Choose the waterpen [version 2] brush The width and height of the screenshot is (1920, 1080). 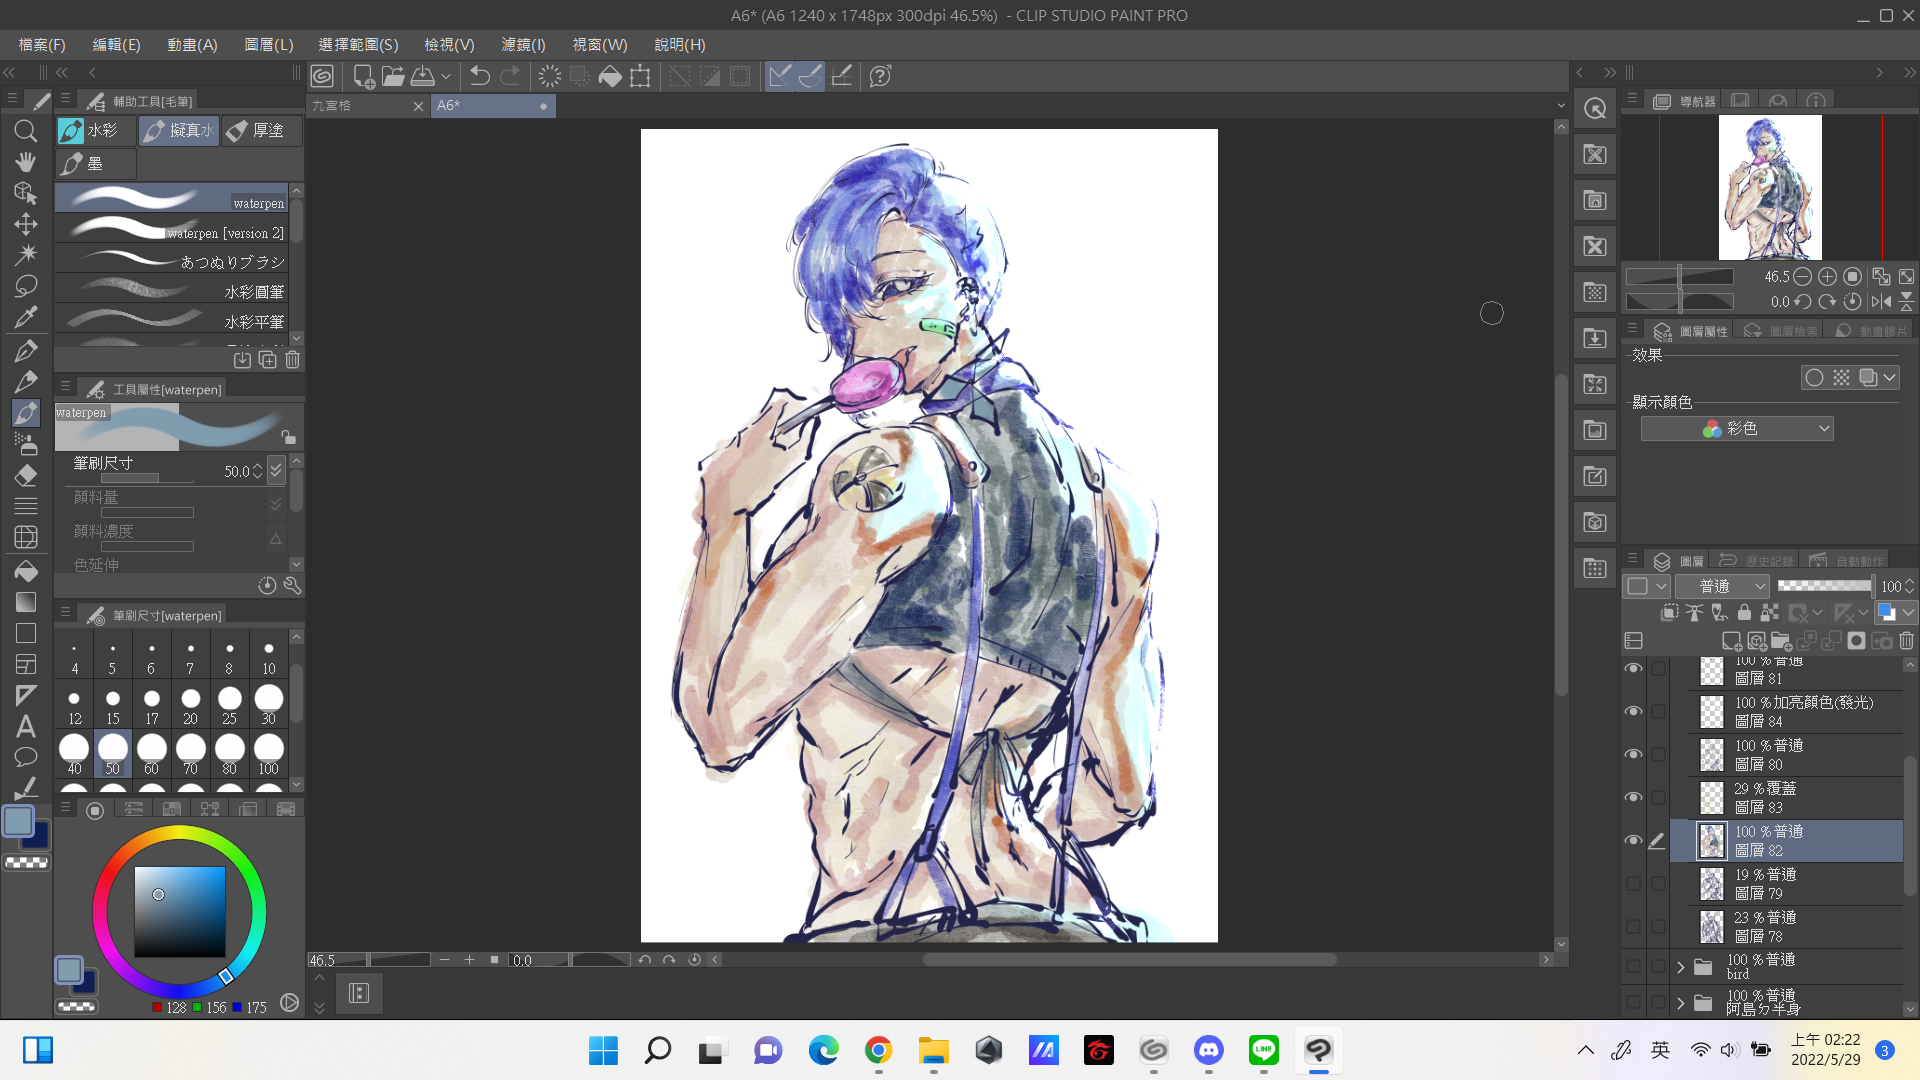[x=172, y=230]
